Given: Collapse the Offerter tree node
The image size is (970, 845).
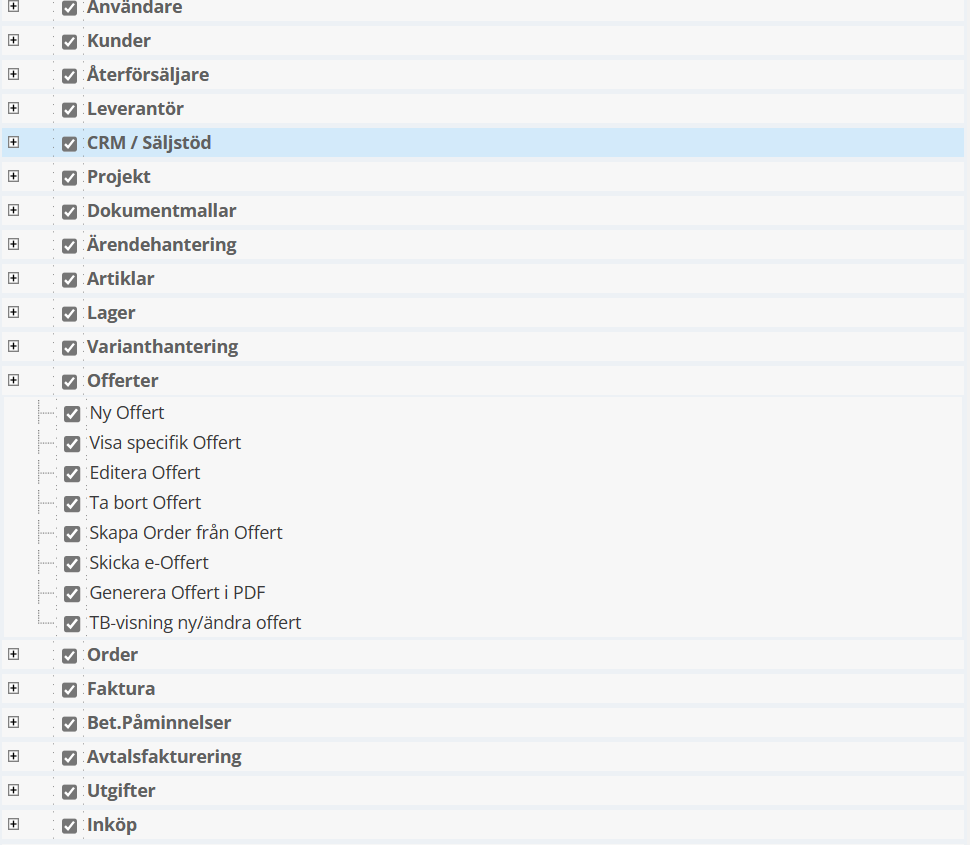Looking at the screenshot, I should tap(13, 380).
